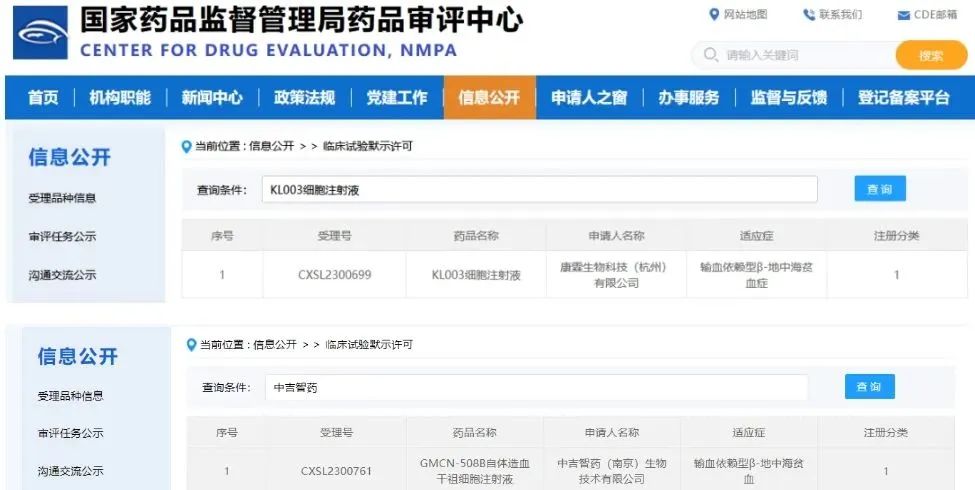Image resolution: width=975 pixels, height=490 pixels.
Task: Click applicant 康霖生物科技（杭州）有限公司
Action: click(616, 275)
